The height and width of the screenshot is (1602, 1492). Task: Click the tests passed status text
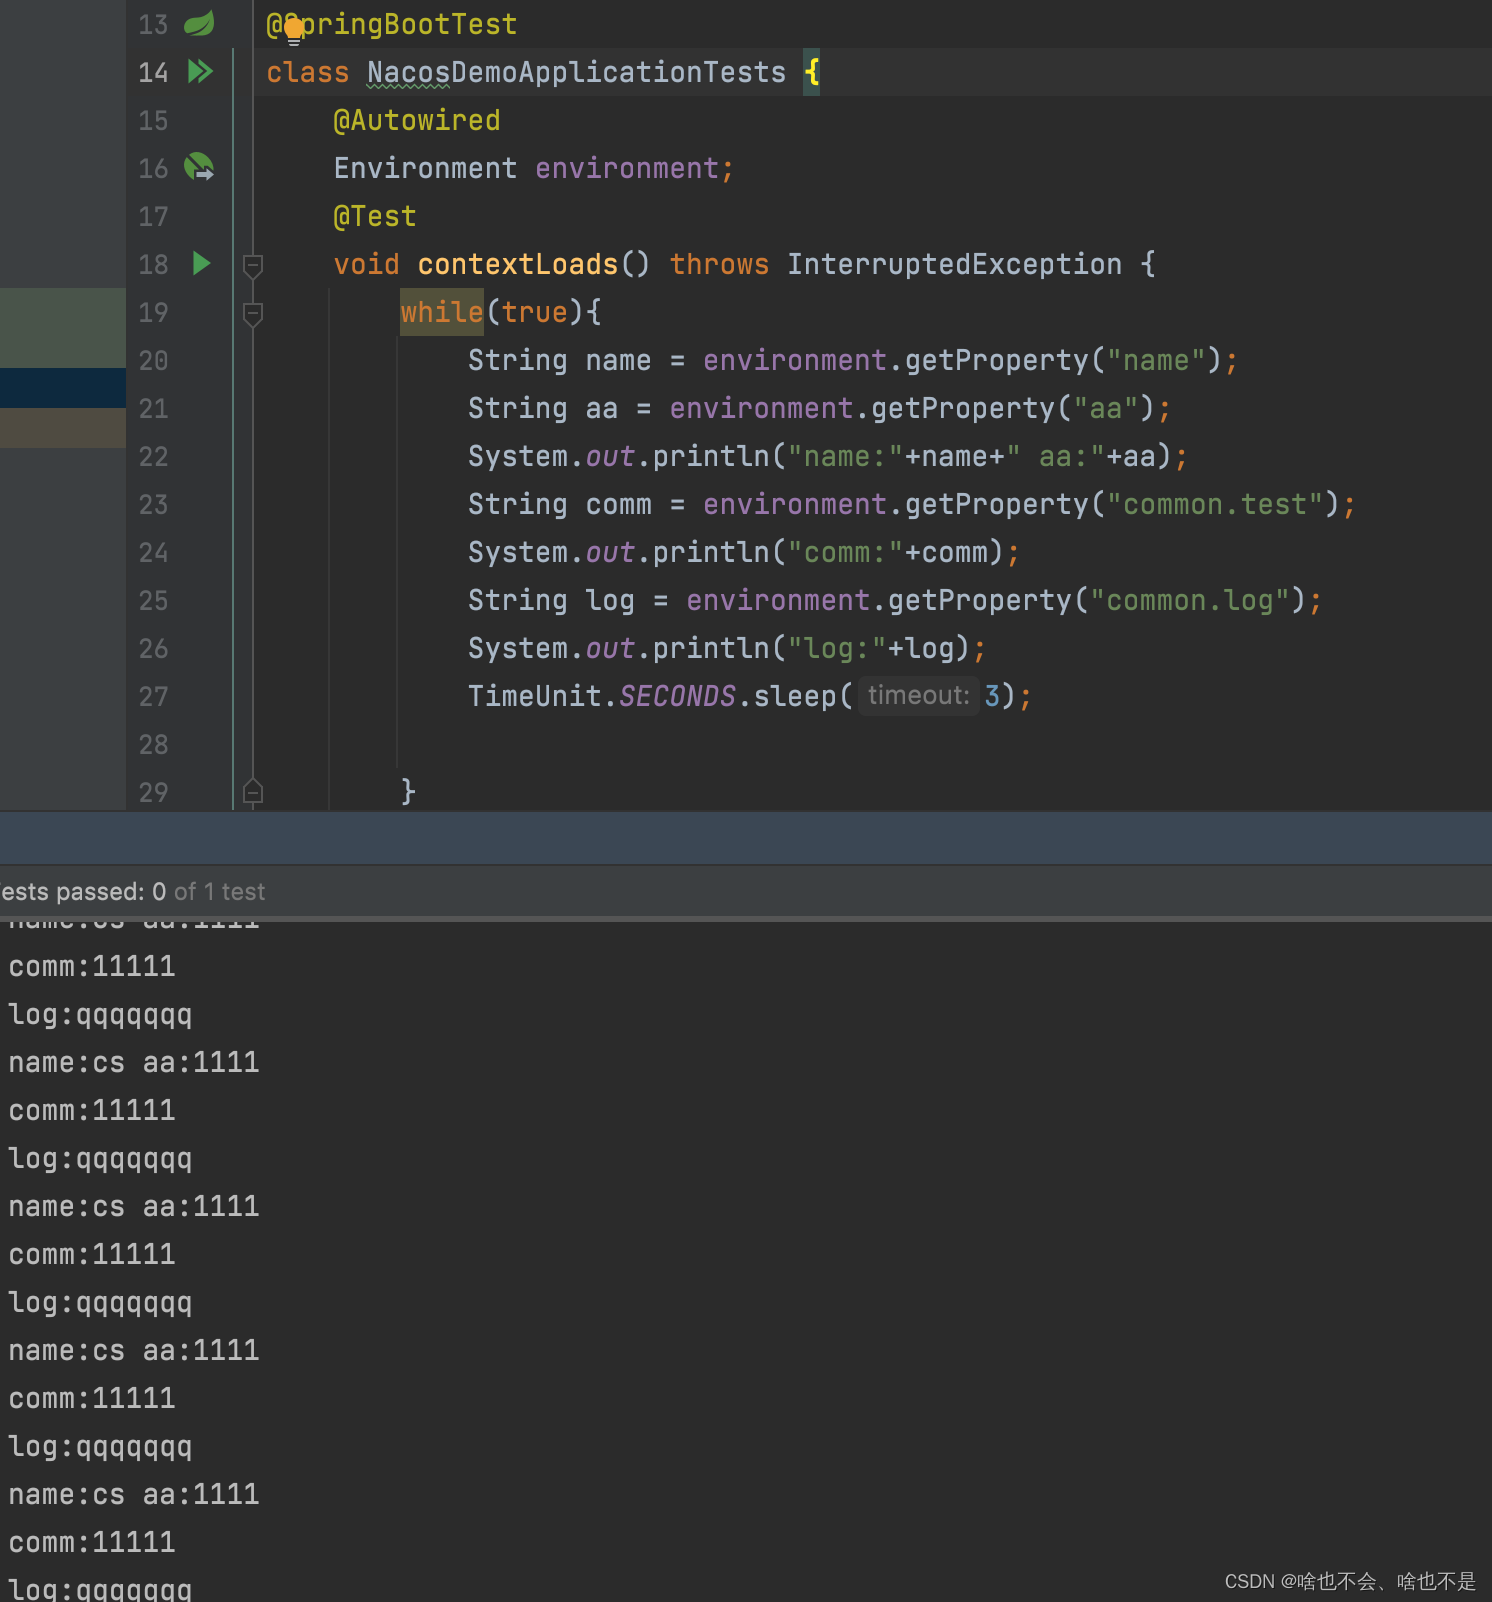pyautogui.click(x=132, y=891)
